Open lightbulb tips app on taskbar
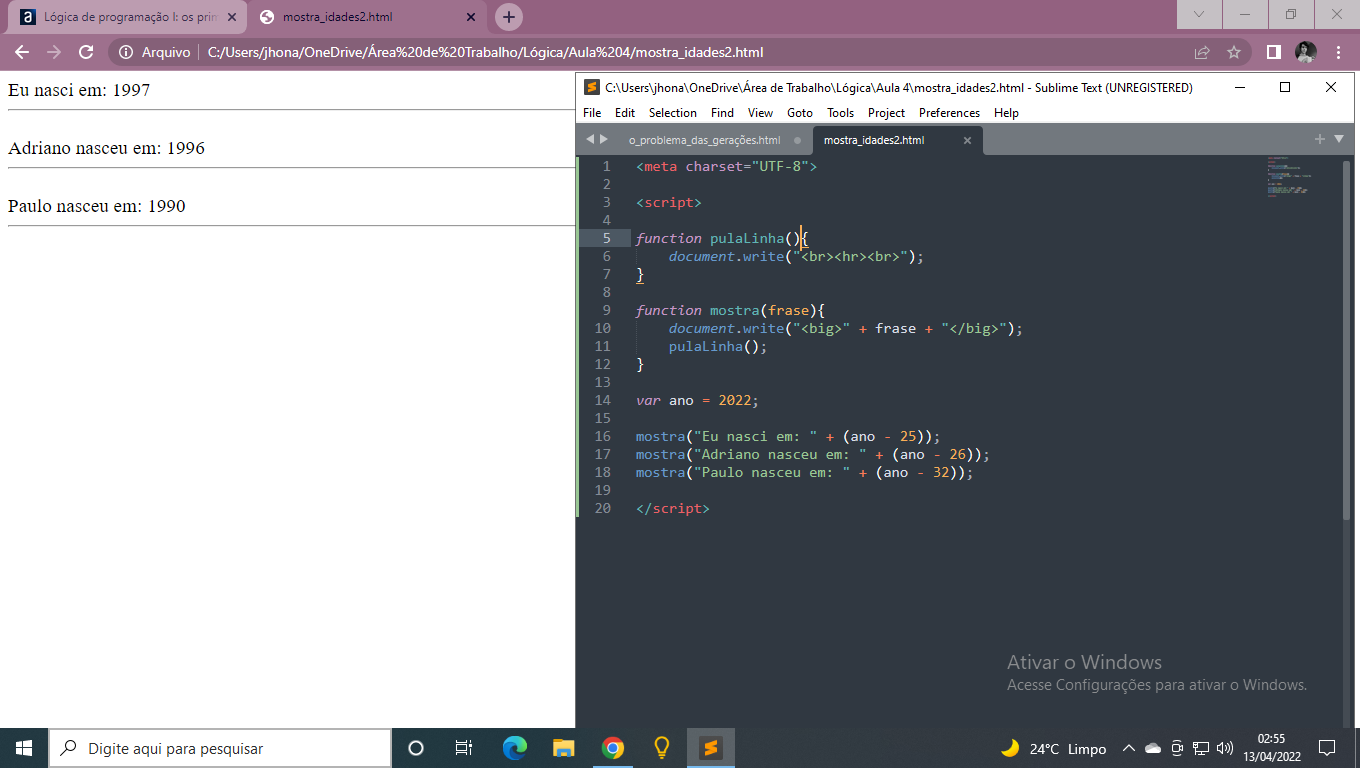The width and height of the screenshot is (1360, 768). (x=661, y=748)
